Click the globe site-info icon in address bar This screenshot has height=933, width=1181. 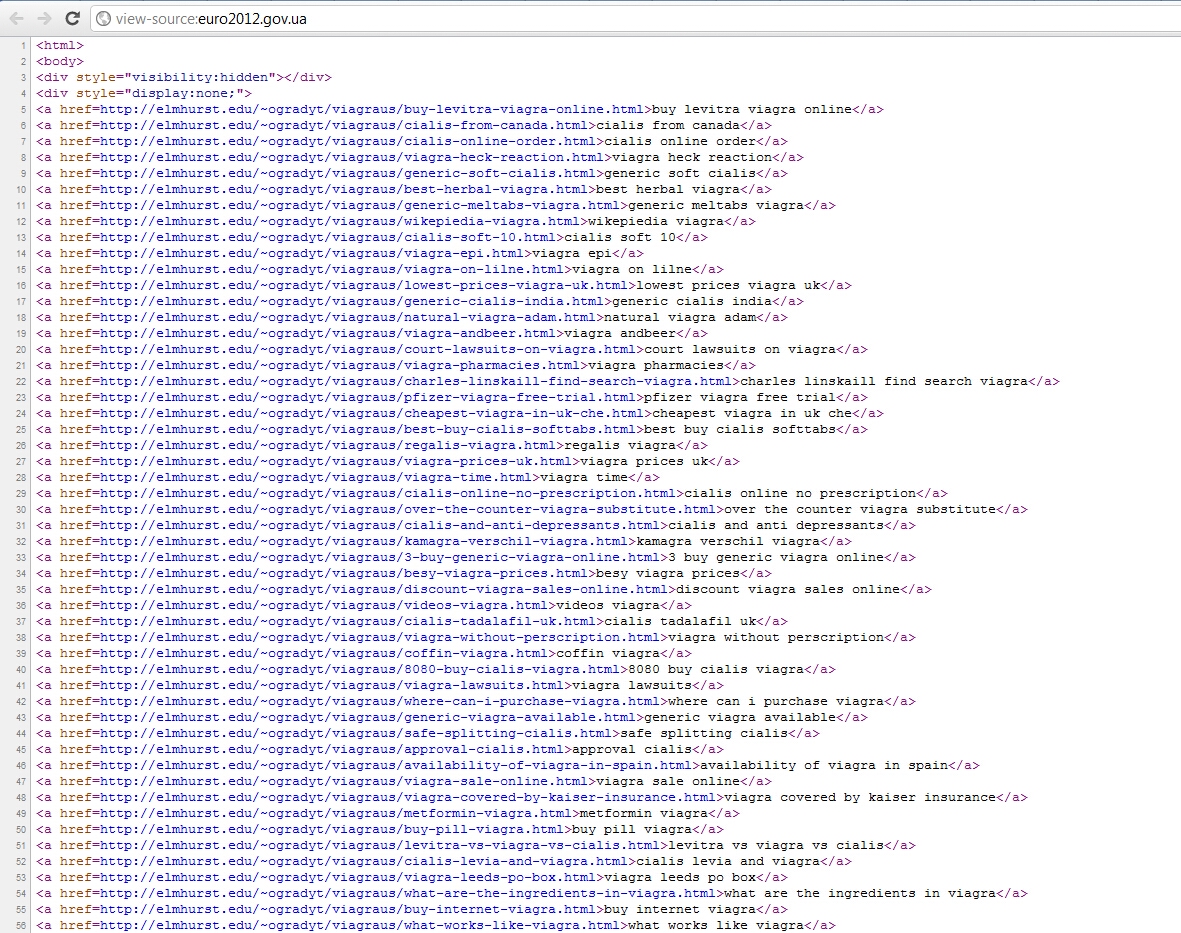coord(103,19)
